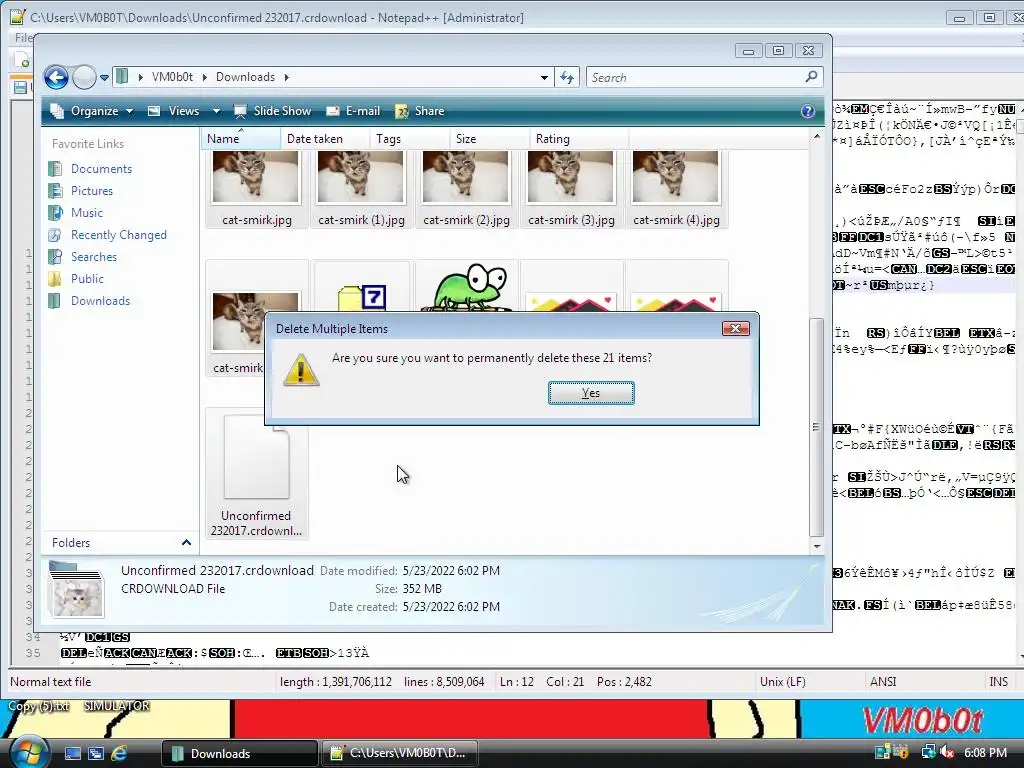Screen dimensions: 1024x768
Task: Expand the arrow after Downloads breadcrumb
Action: click(x=286, y=77)
